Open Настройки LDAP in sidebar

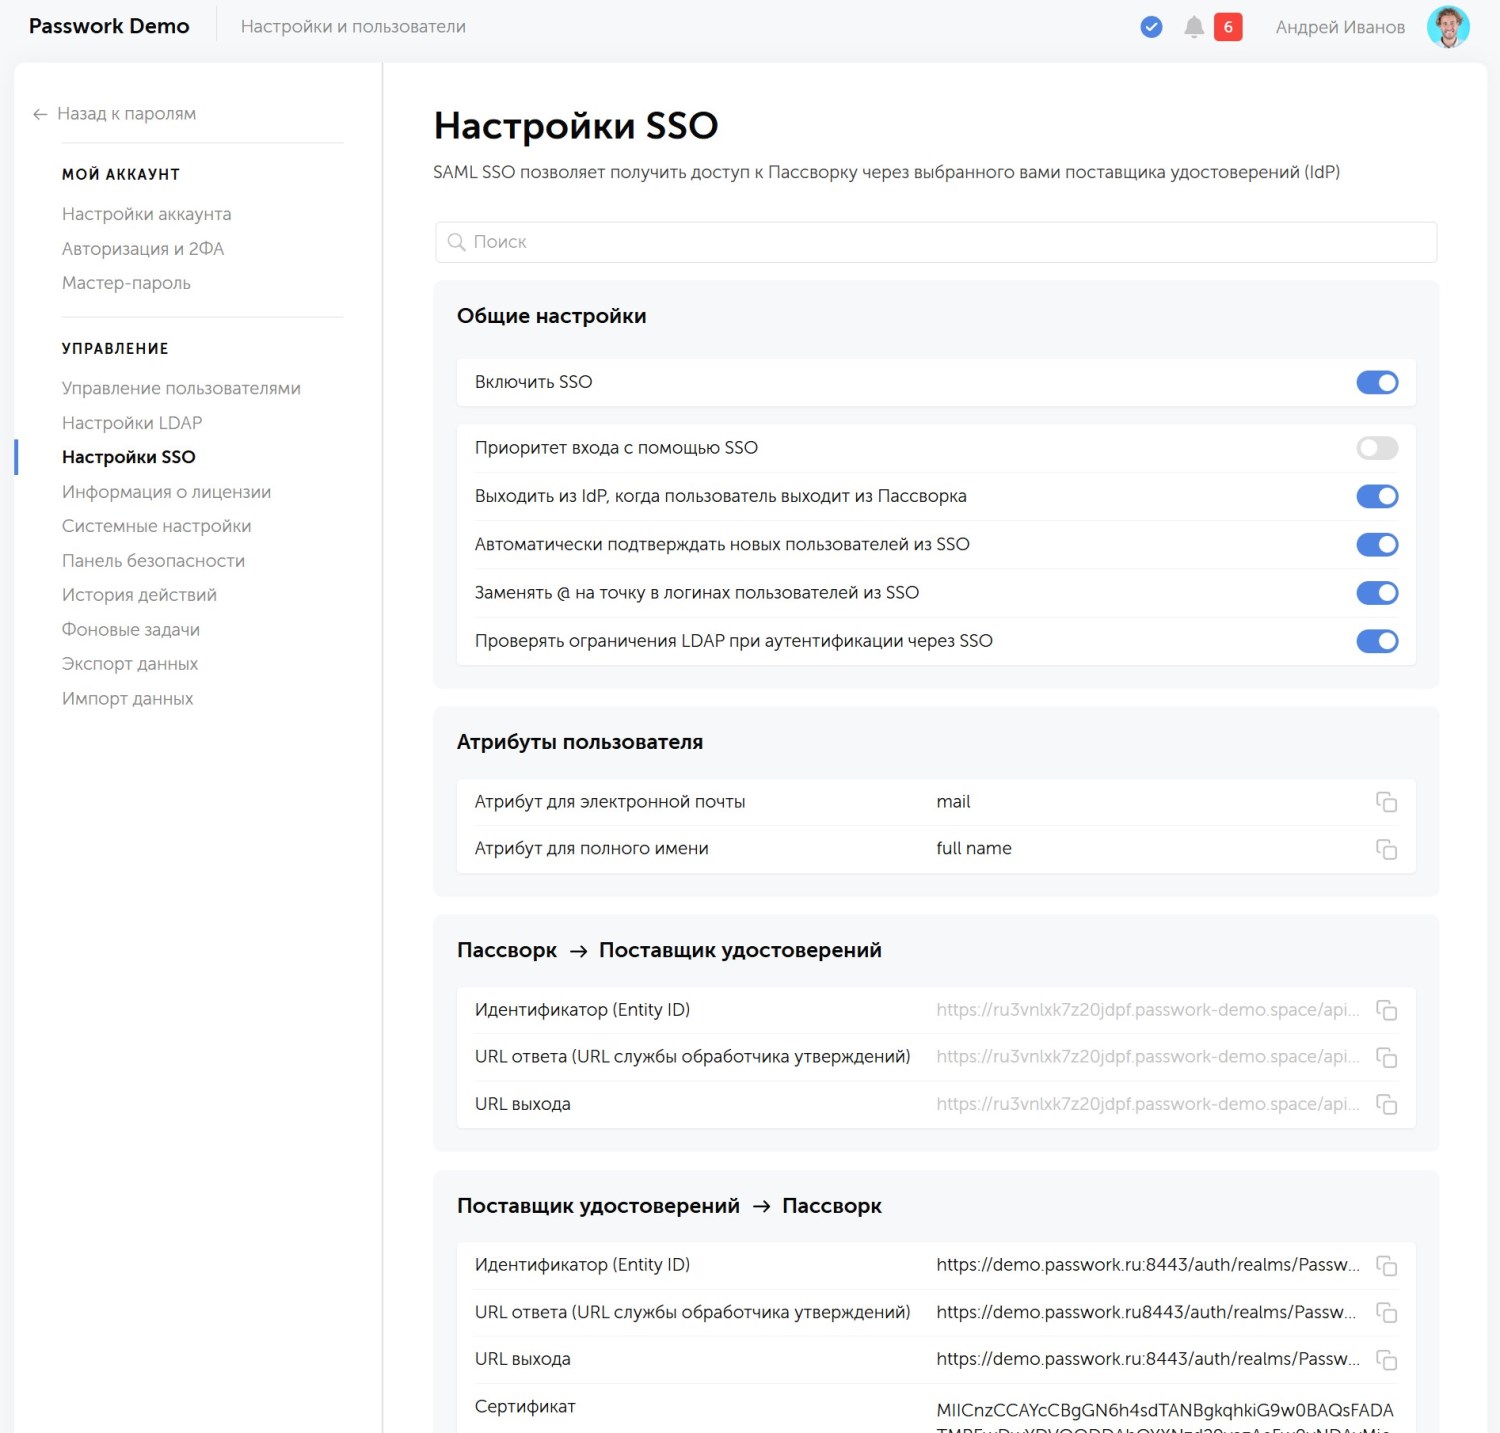[132, 423]
